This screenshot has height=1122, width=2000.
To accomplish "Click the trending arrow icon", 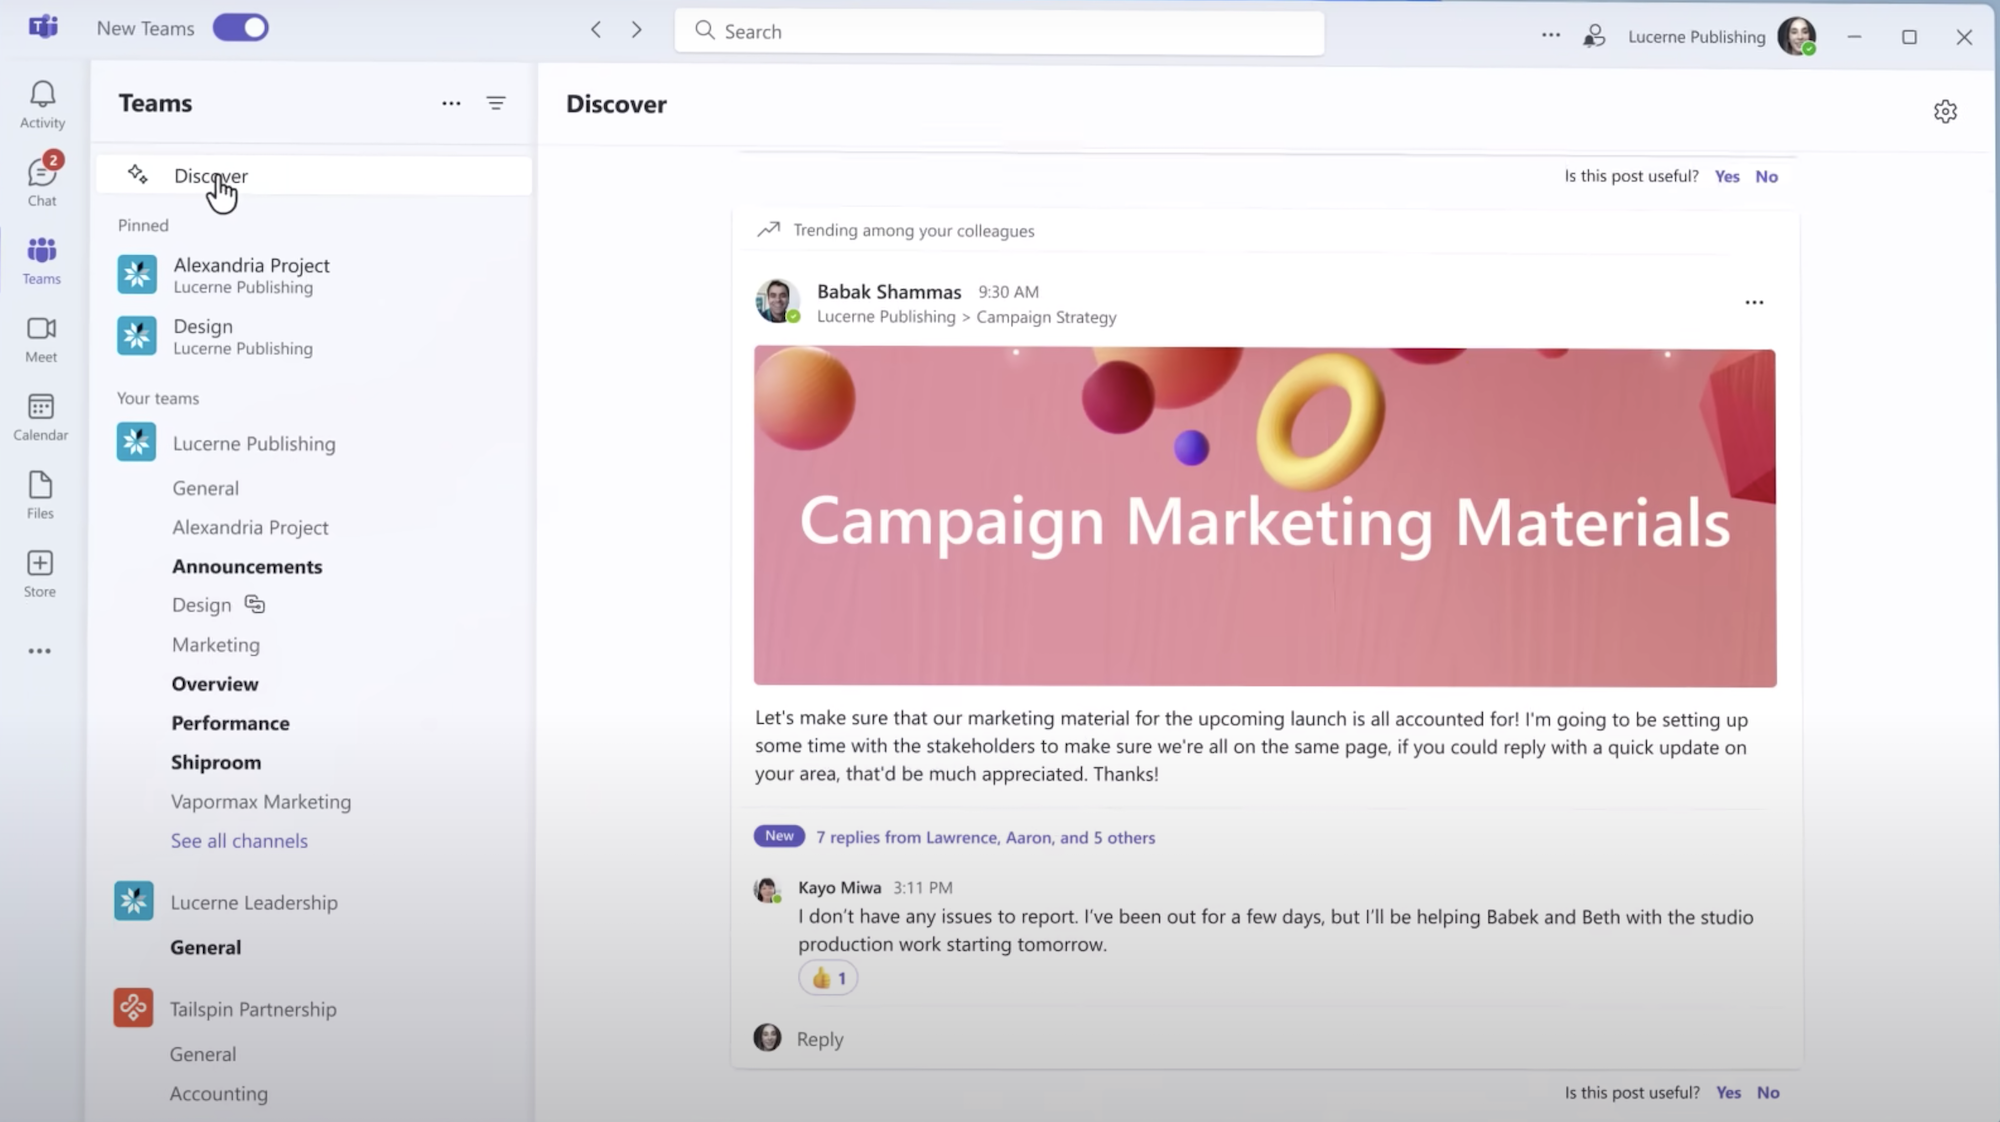I will pyautogui.click(x=768, y=230).
